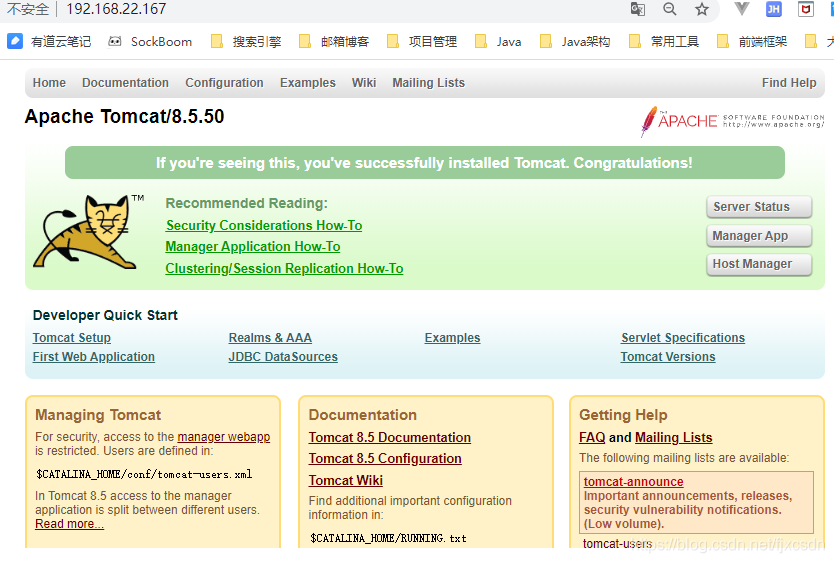Image resolution: width=834 pixels, height=563 pixels.
Task: Open the Mailing Lists nav item
Action: click(x=428, y=83)
